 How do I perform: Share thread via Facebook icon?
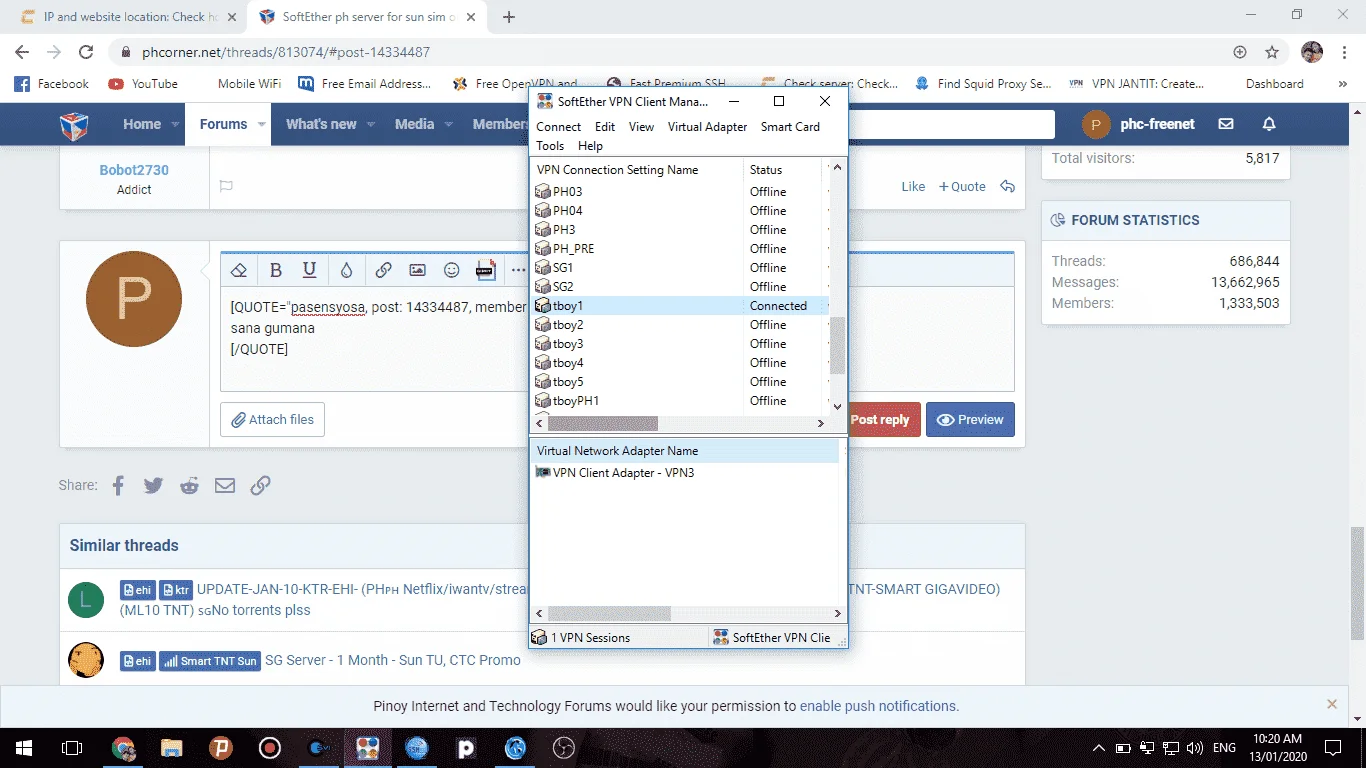pyautogui.click(x=118, y=485)
